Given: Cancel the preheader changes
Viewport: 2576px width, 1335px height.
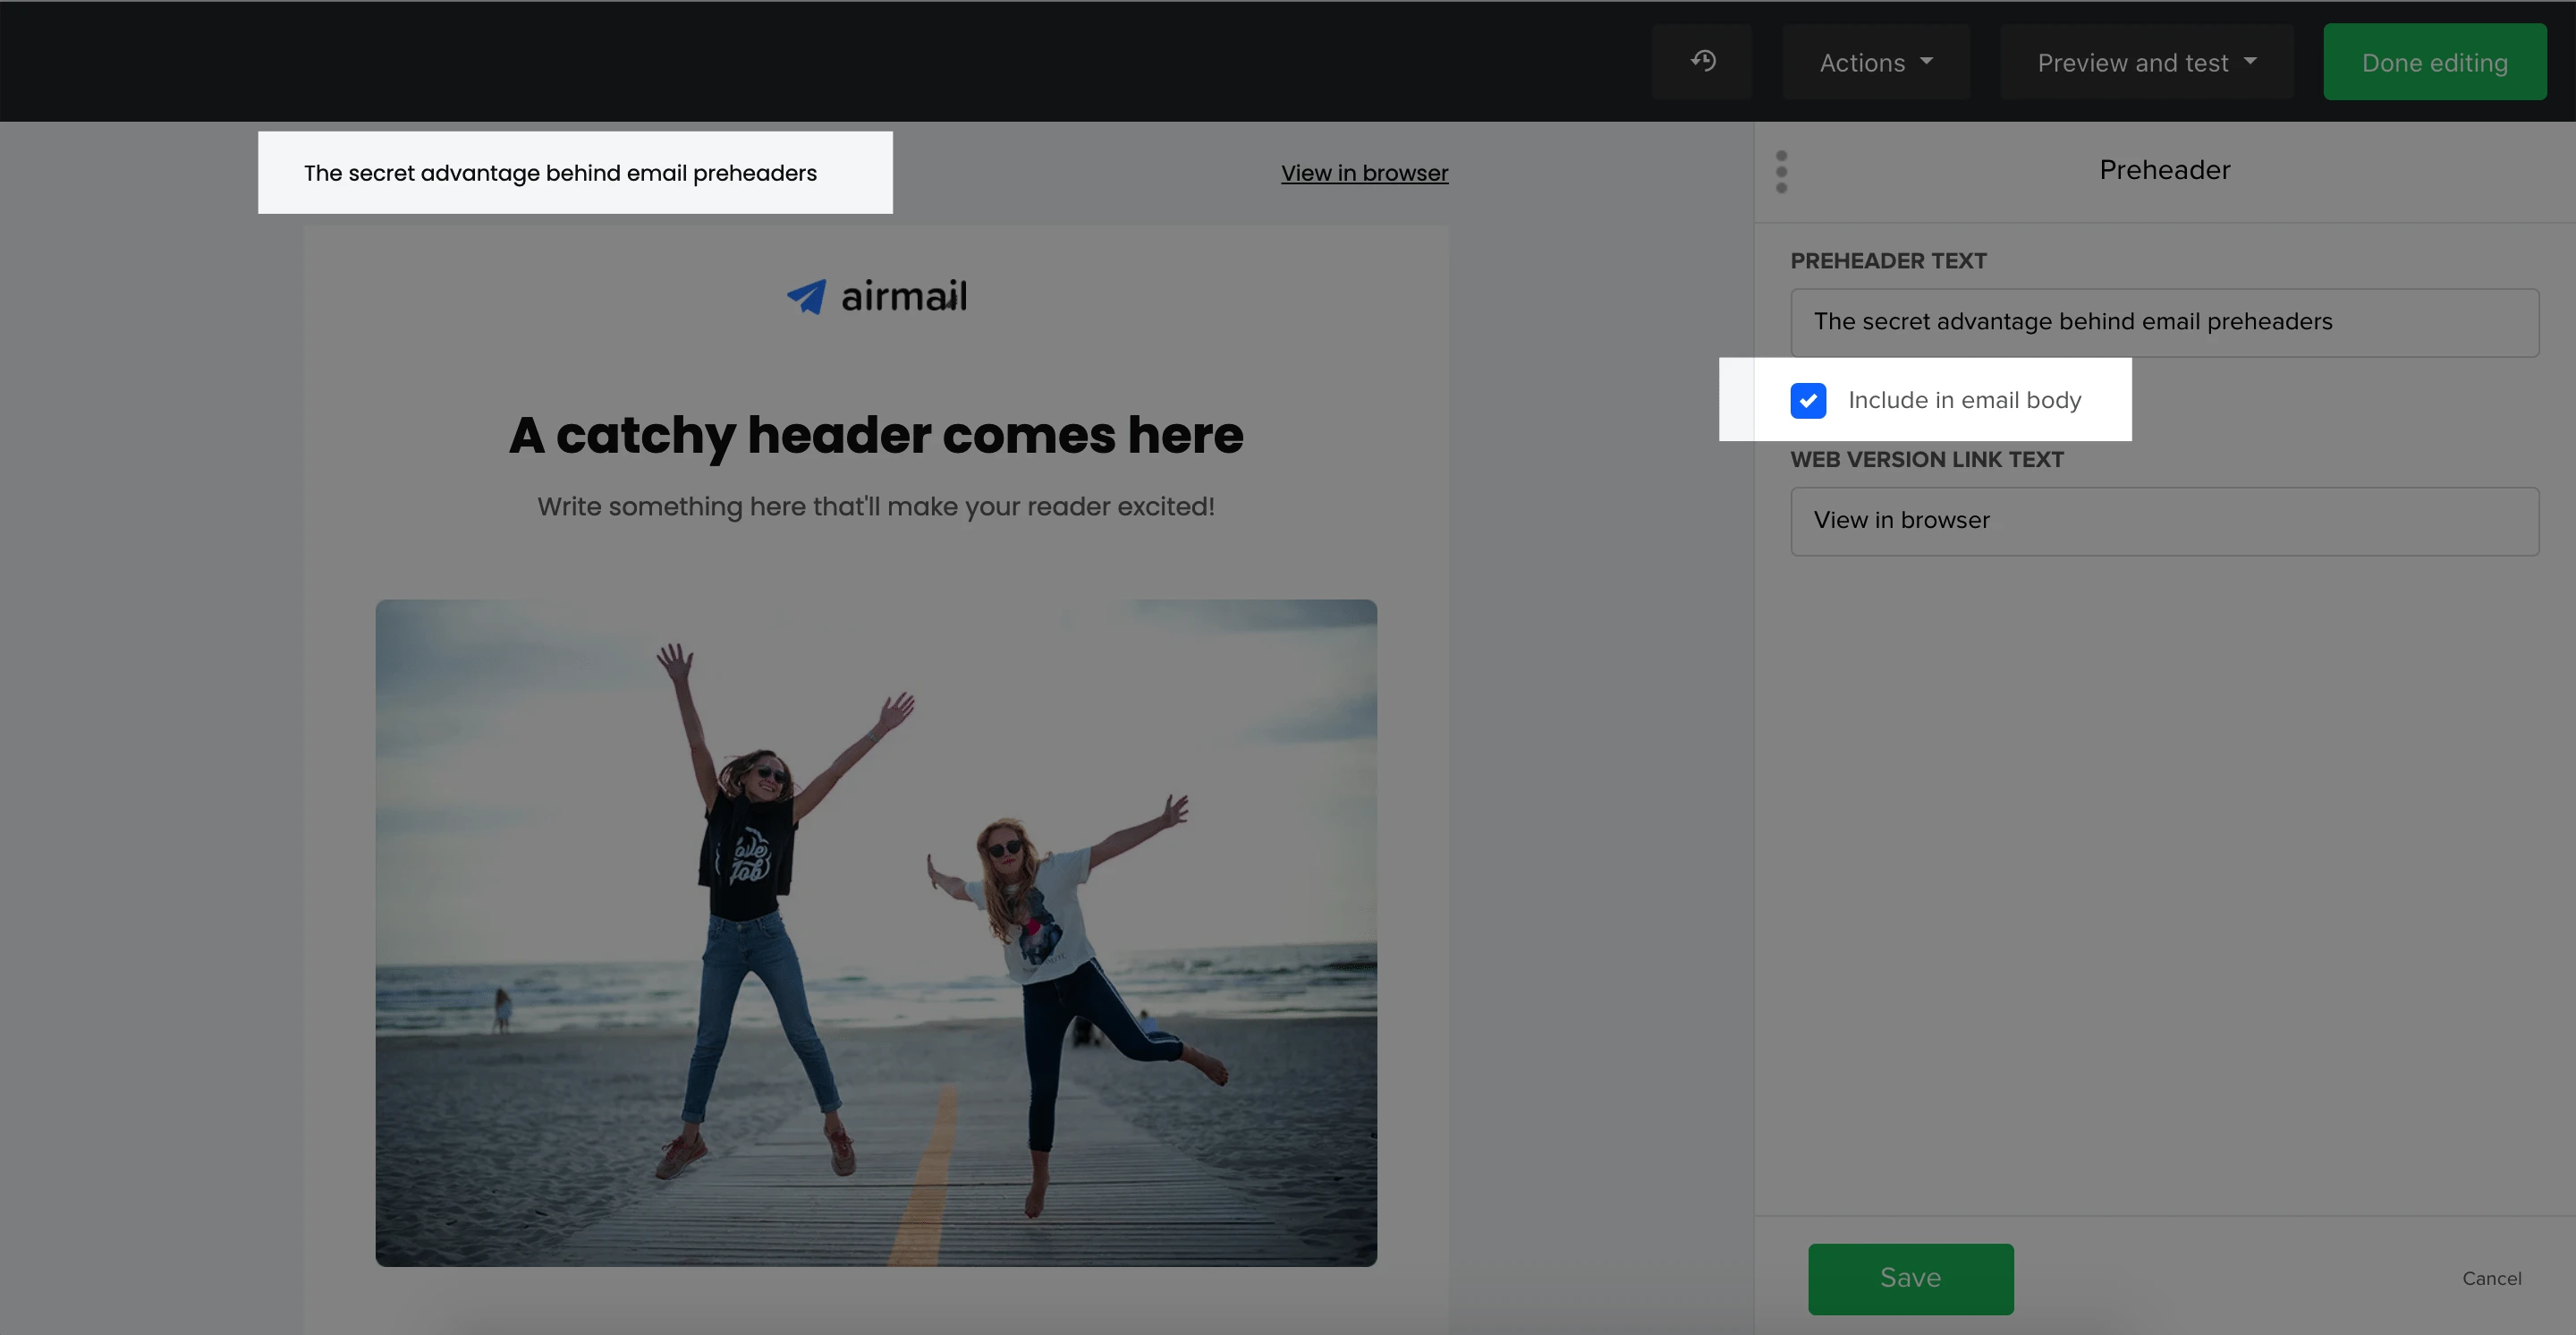Looking at the screenshot, I should (2491, 1278).
